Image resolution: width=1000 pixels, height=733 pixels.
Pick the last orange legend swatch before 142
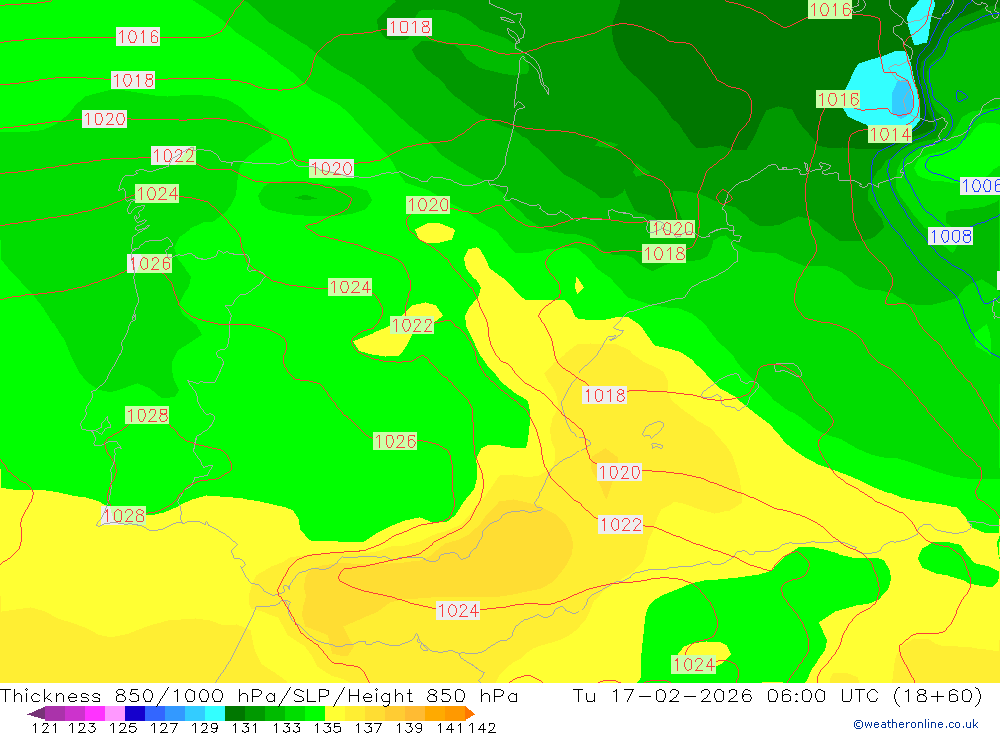click(x=455, y=713)
